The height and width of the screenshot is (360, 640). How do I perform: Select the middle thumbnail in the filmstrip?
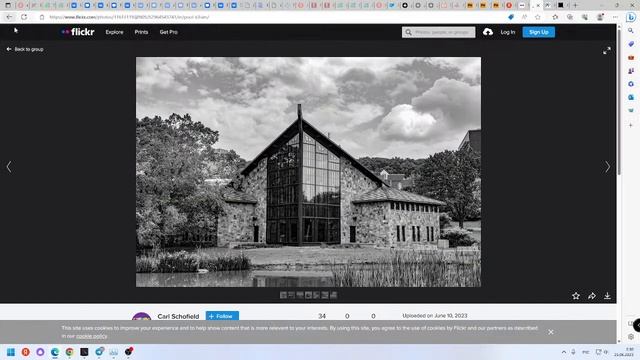309,295
